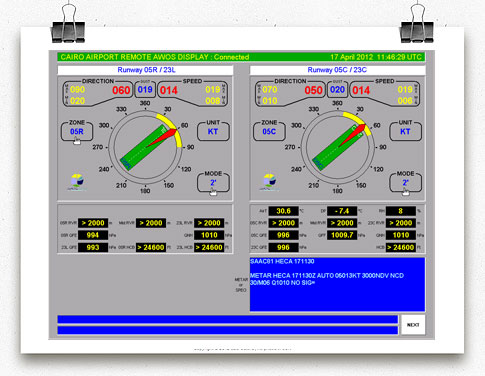The height and width of the screenshot is (376, 485).
Task: Select the Runway 05R / 23L header
Action: (x=145, y=70)
